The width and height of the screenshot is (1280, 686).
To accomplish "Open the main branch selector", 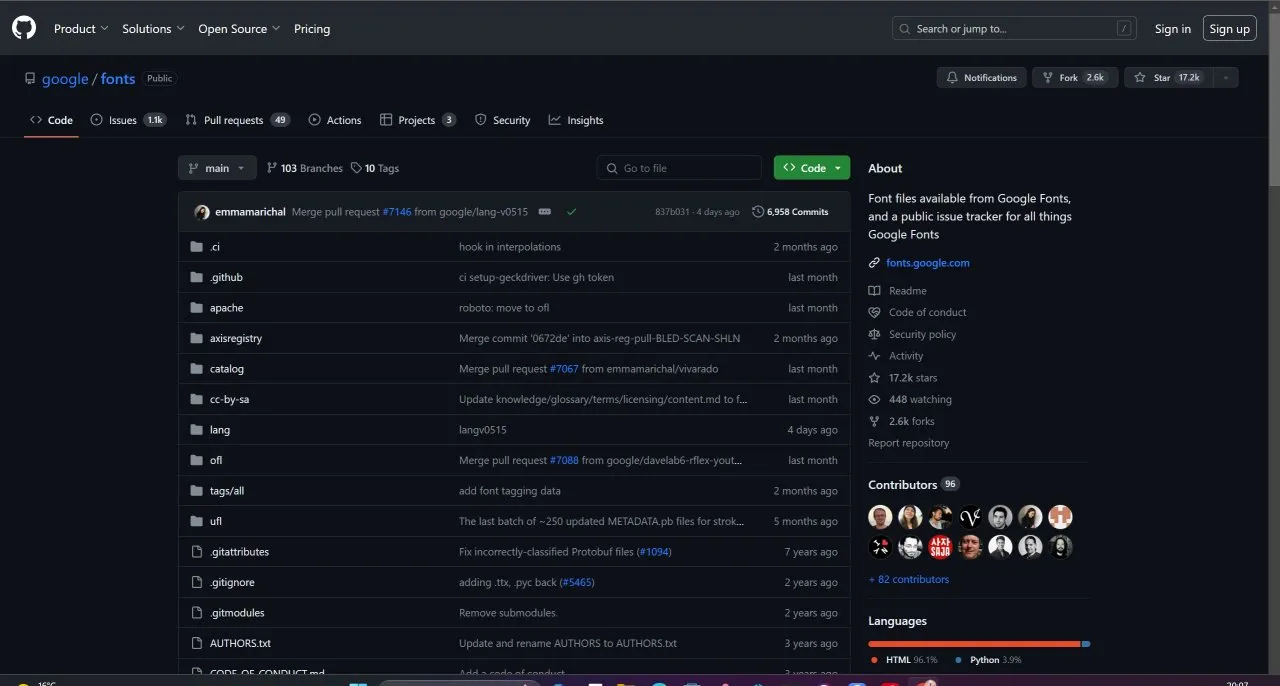I will (x=217, y=168).
